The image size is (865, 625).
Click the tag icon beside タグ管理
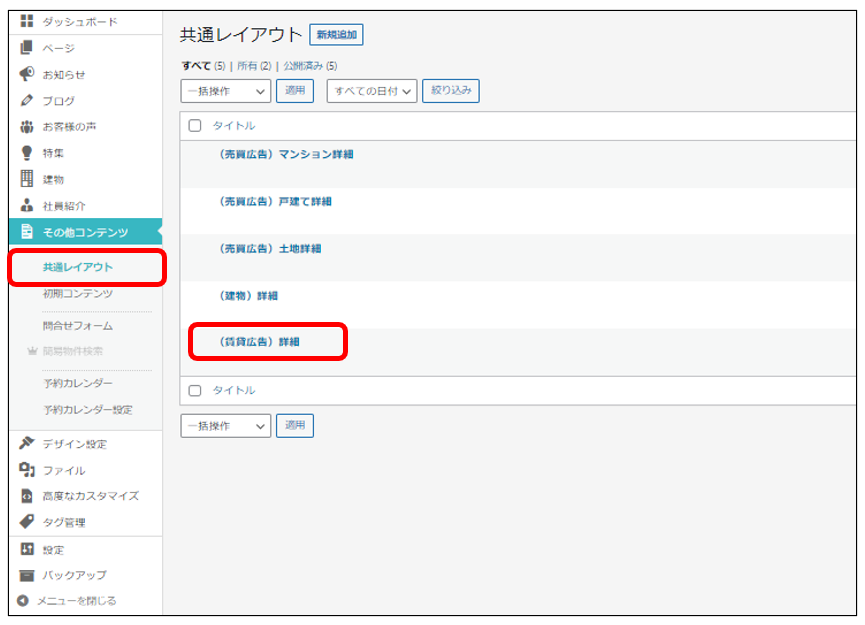tap(27, 522)
